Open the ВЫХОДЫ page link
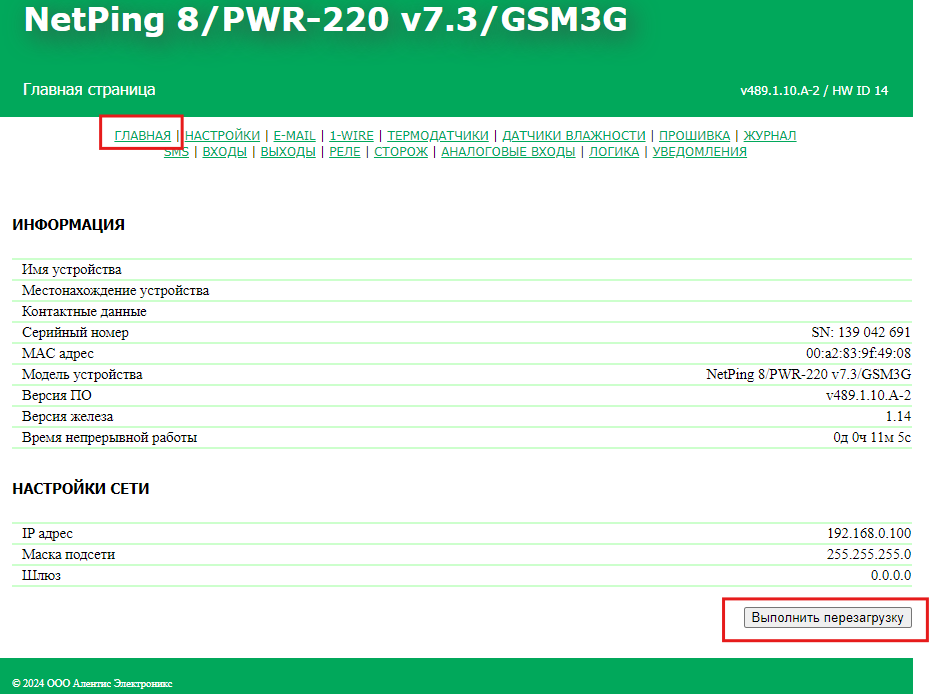Viewport: 929px width, 694px height. point(288,152)
